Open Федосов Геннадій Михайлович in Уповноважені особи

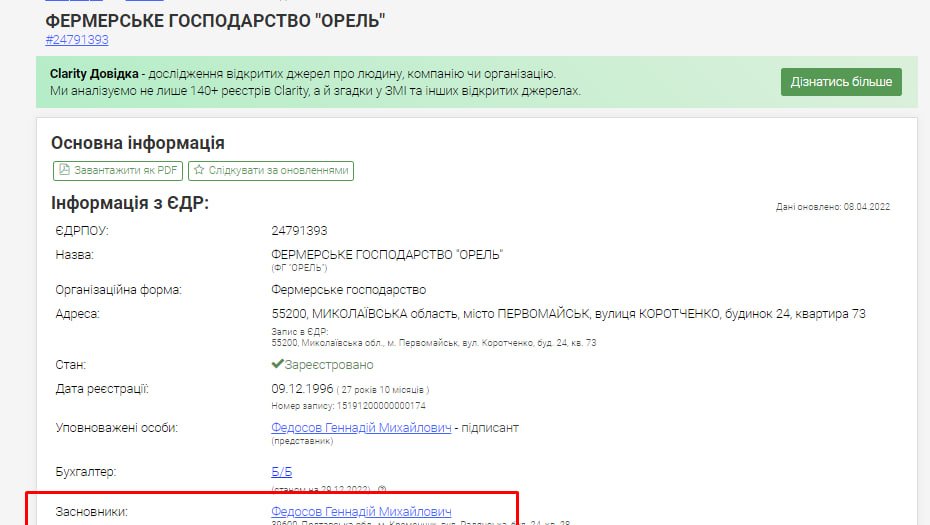(x=361, y=428)
